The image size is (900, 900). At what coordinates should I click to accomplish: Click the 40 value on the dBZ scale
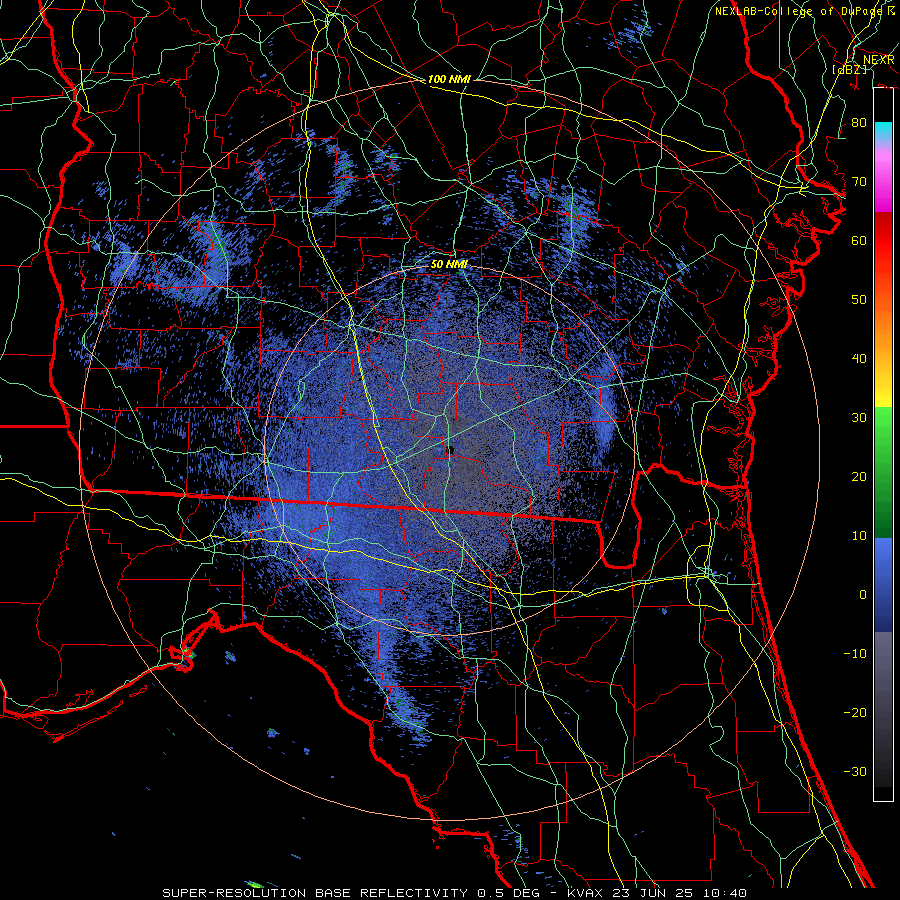pos(859,359)
